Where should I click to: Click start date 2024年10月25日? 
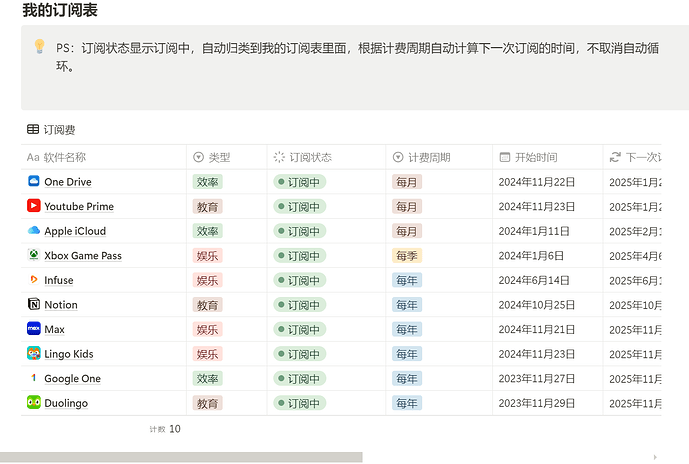[x=537, y=305]
